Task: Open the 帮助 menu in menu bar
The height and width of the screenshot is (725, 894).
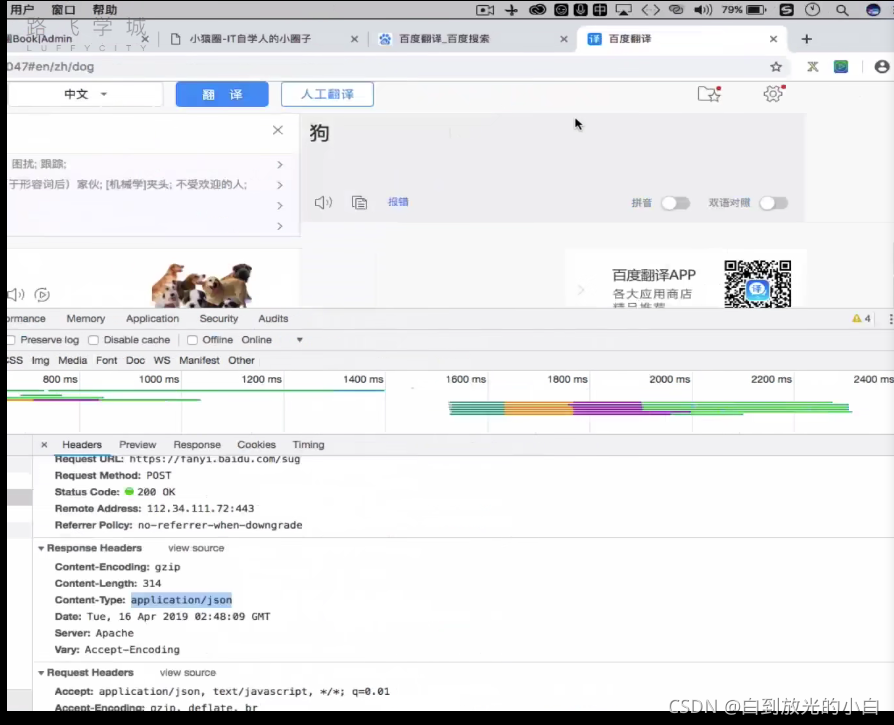Action: (104, 10)
